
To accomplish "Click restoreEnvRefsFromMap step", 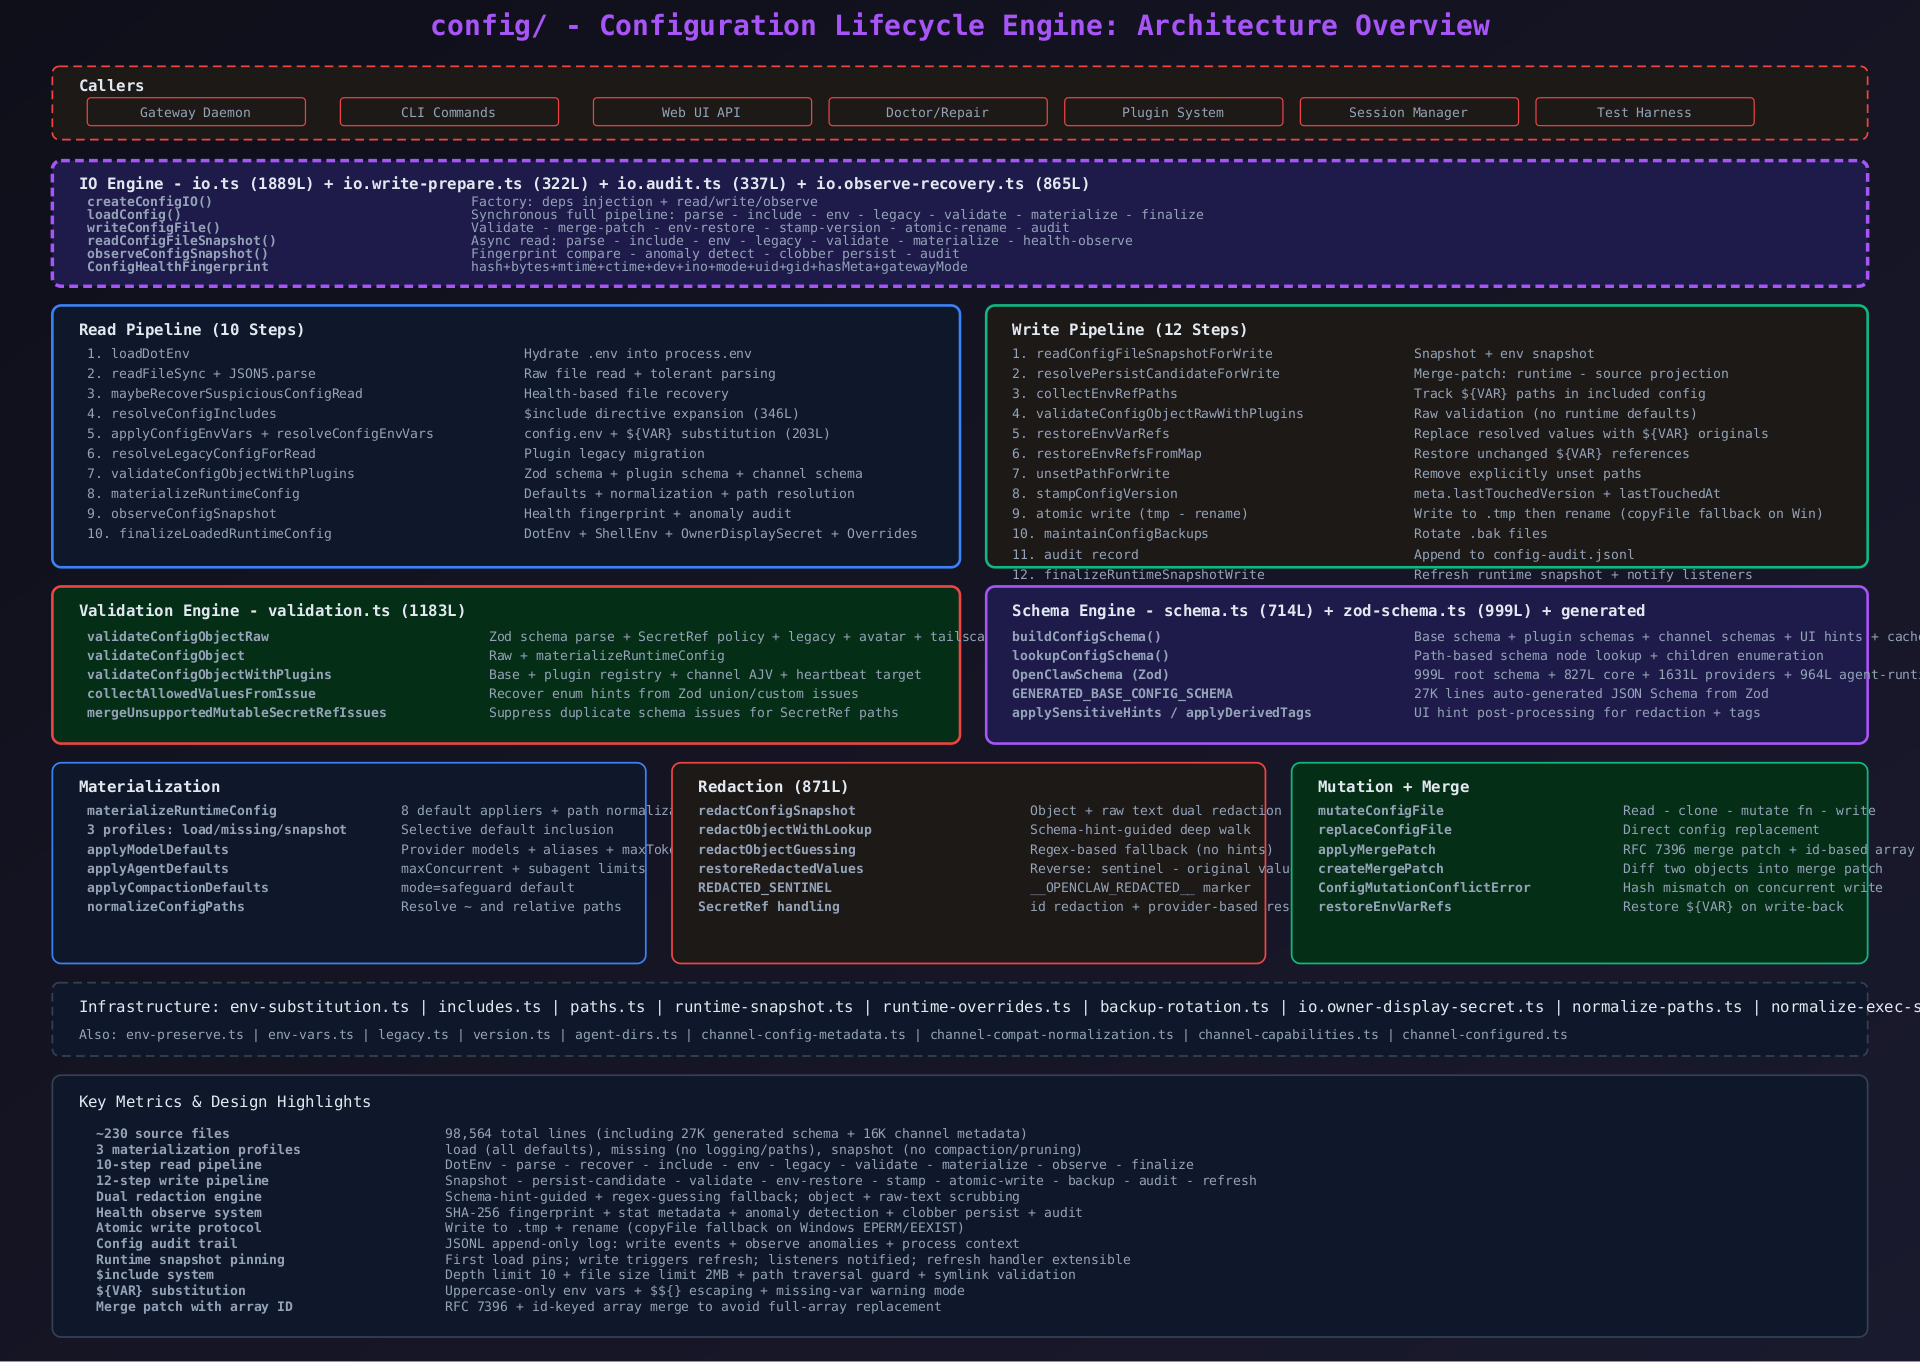I will pyautogui.click(x=1107, y=454).
